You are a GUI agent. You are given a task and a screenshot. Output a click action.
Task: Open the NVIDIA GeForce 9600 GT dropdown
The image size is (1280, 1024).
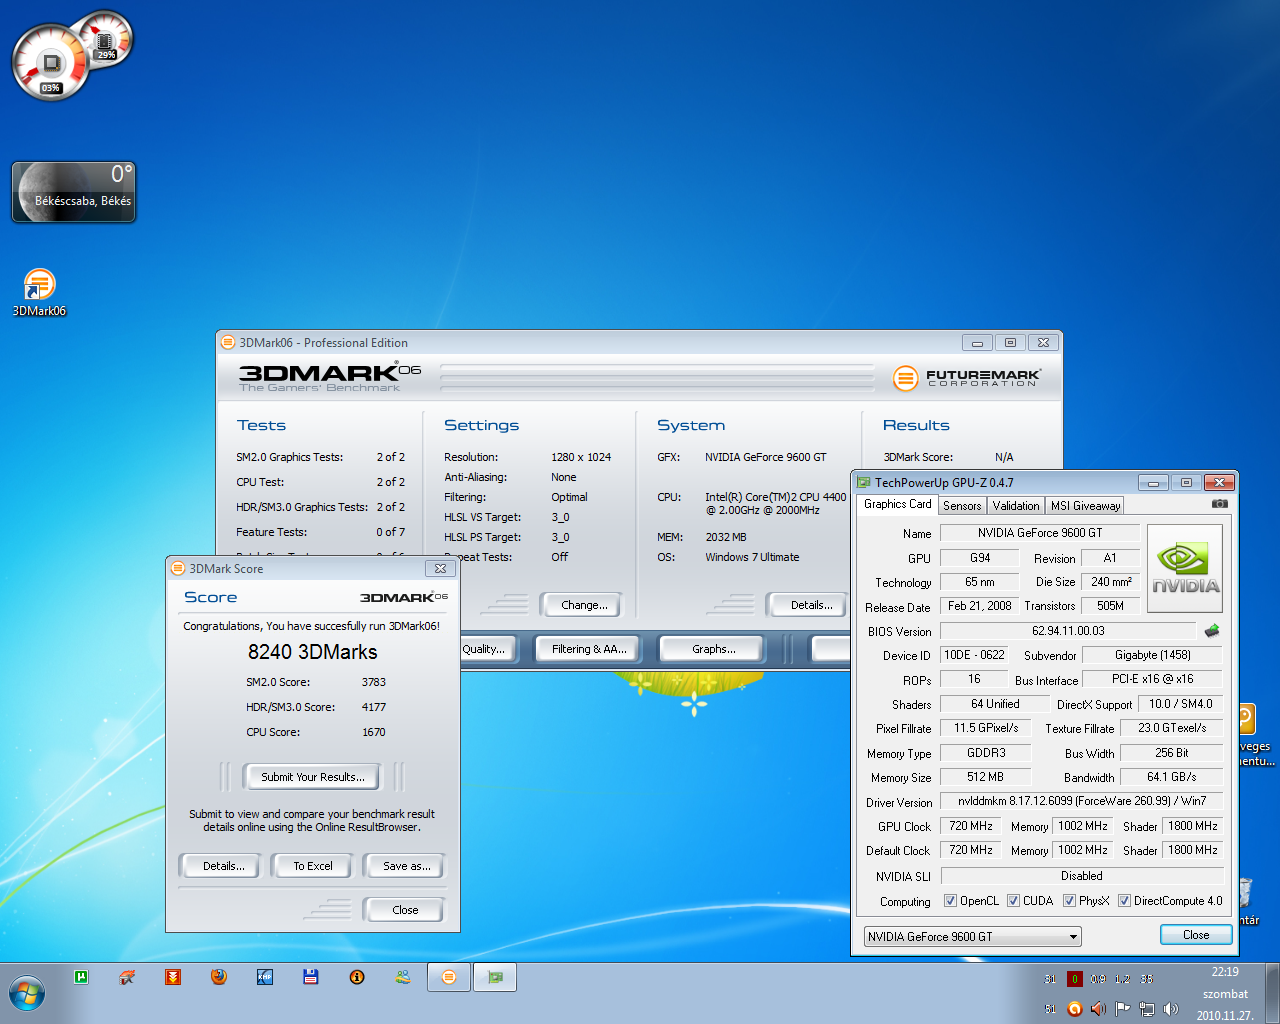tap(972, 937)
